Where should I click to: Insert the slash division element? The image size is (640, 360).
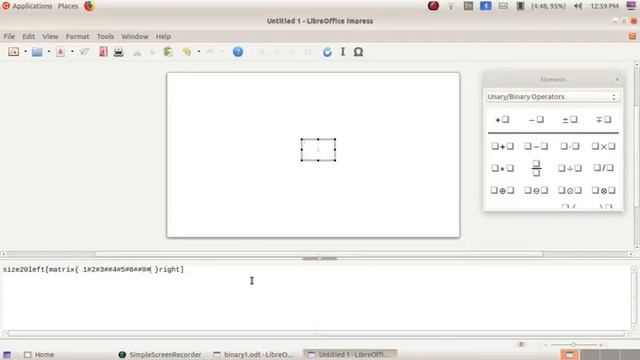pos(604,168)
